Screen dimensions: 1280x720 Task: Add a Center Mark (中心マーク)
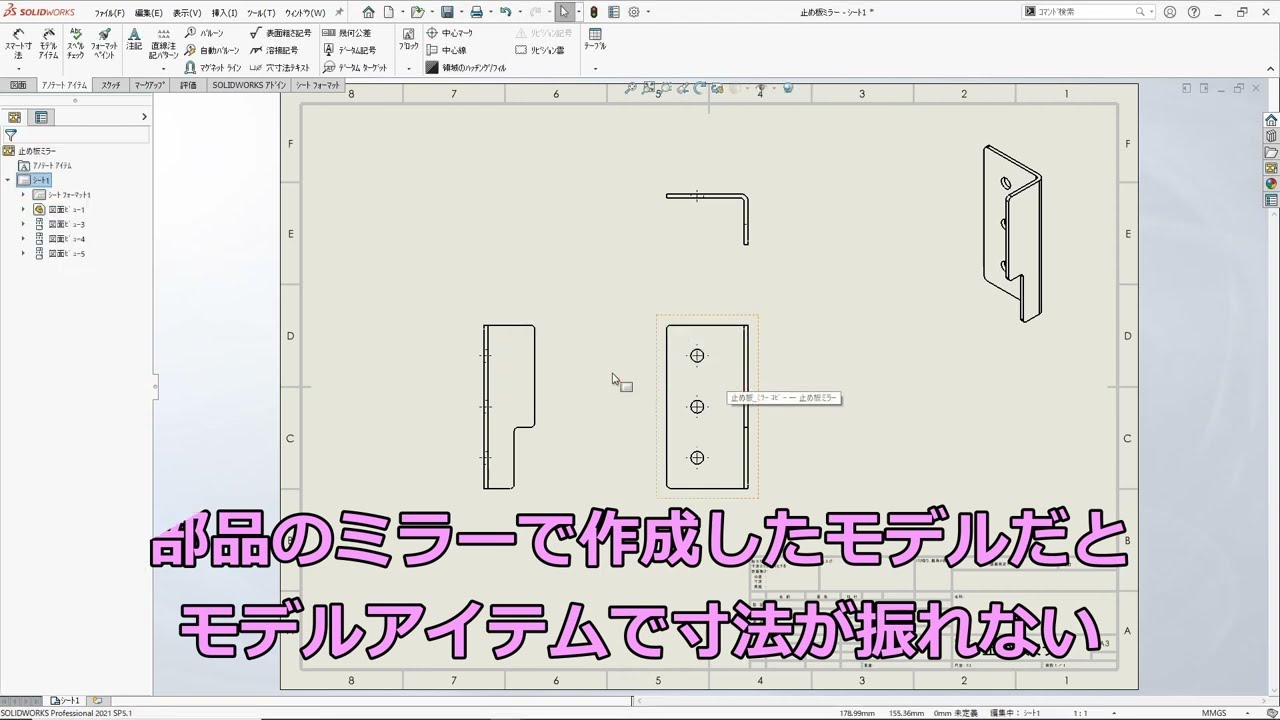click(x=450, y=33)
